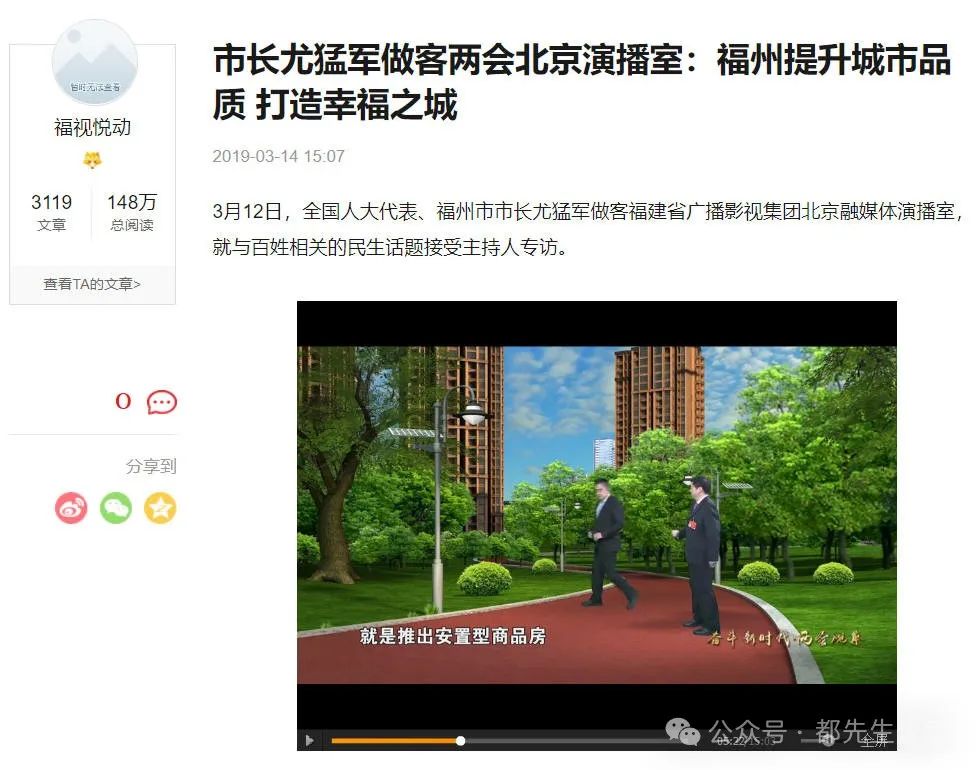This screenshot has width=979, height=770.
Task: Open the red comments bubble icon
Action: 162,402
